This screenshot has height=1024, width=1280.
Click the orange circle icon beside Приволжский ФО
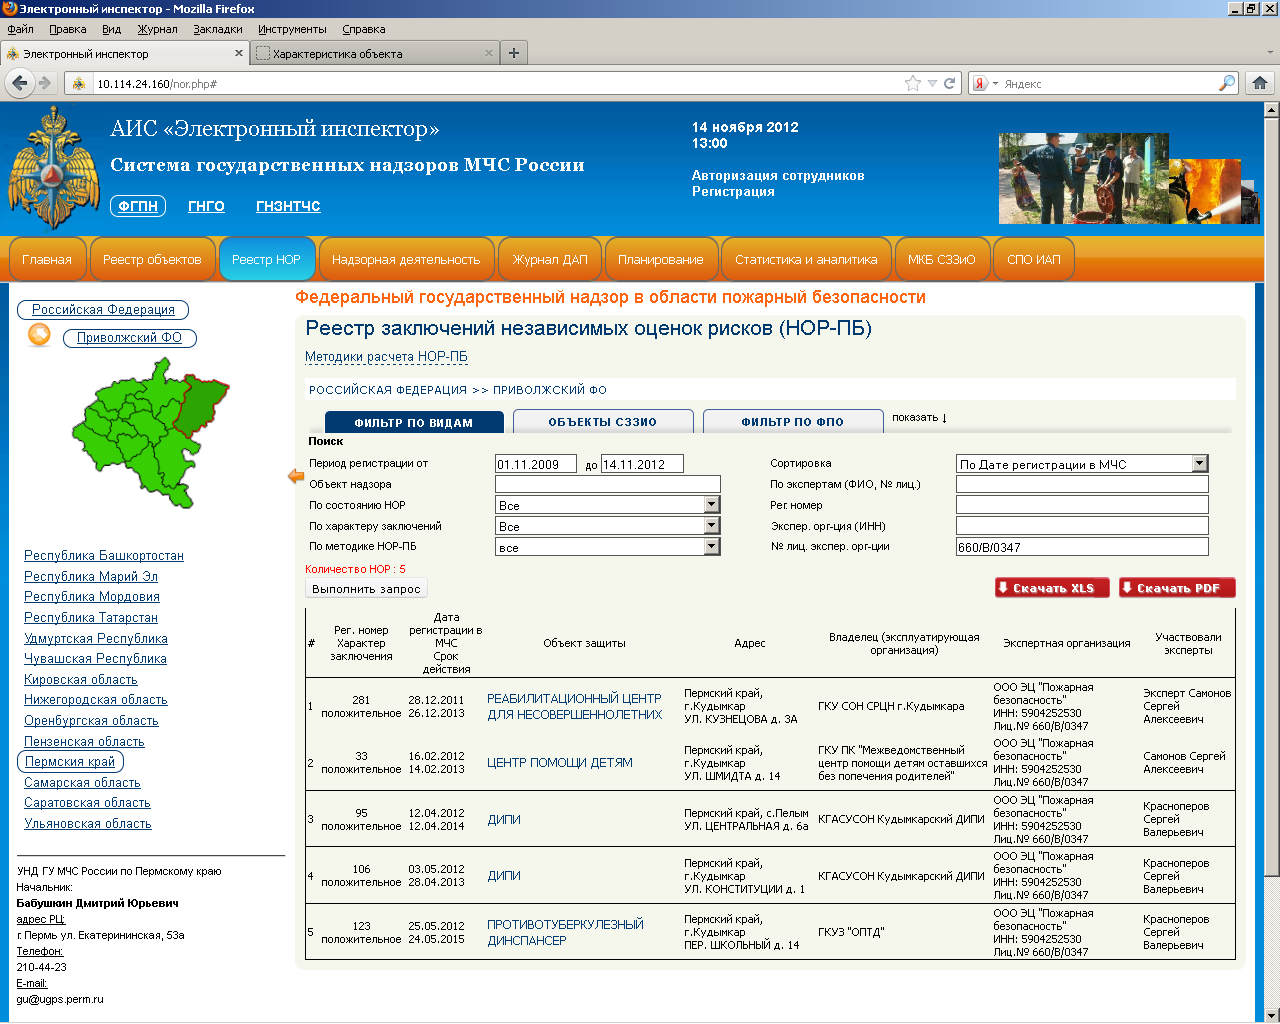coord(39,335)
